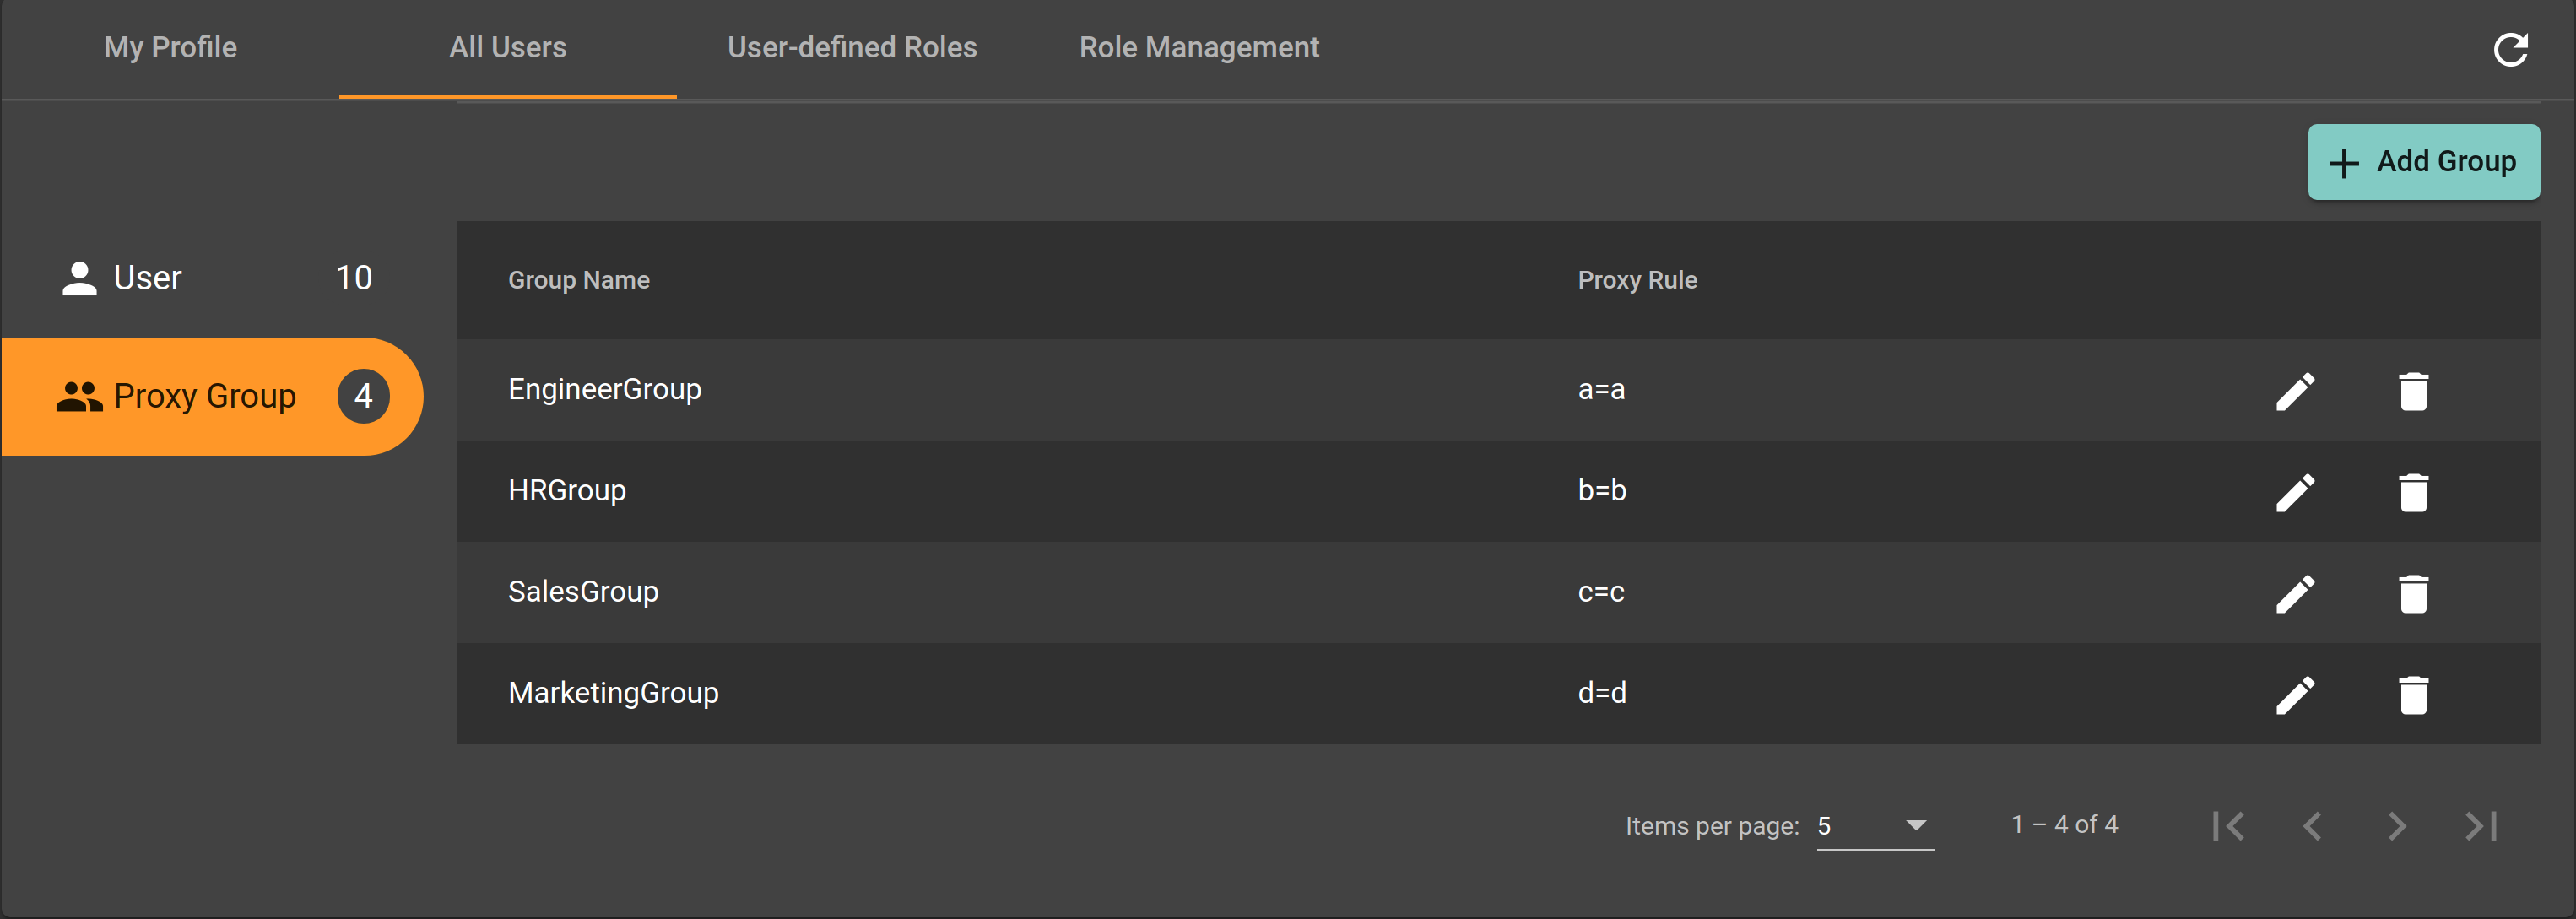Delete the MarketingGroup entry
The width and height of the screenshot is (2576, 919).
click(2415, 694)
